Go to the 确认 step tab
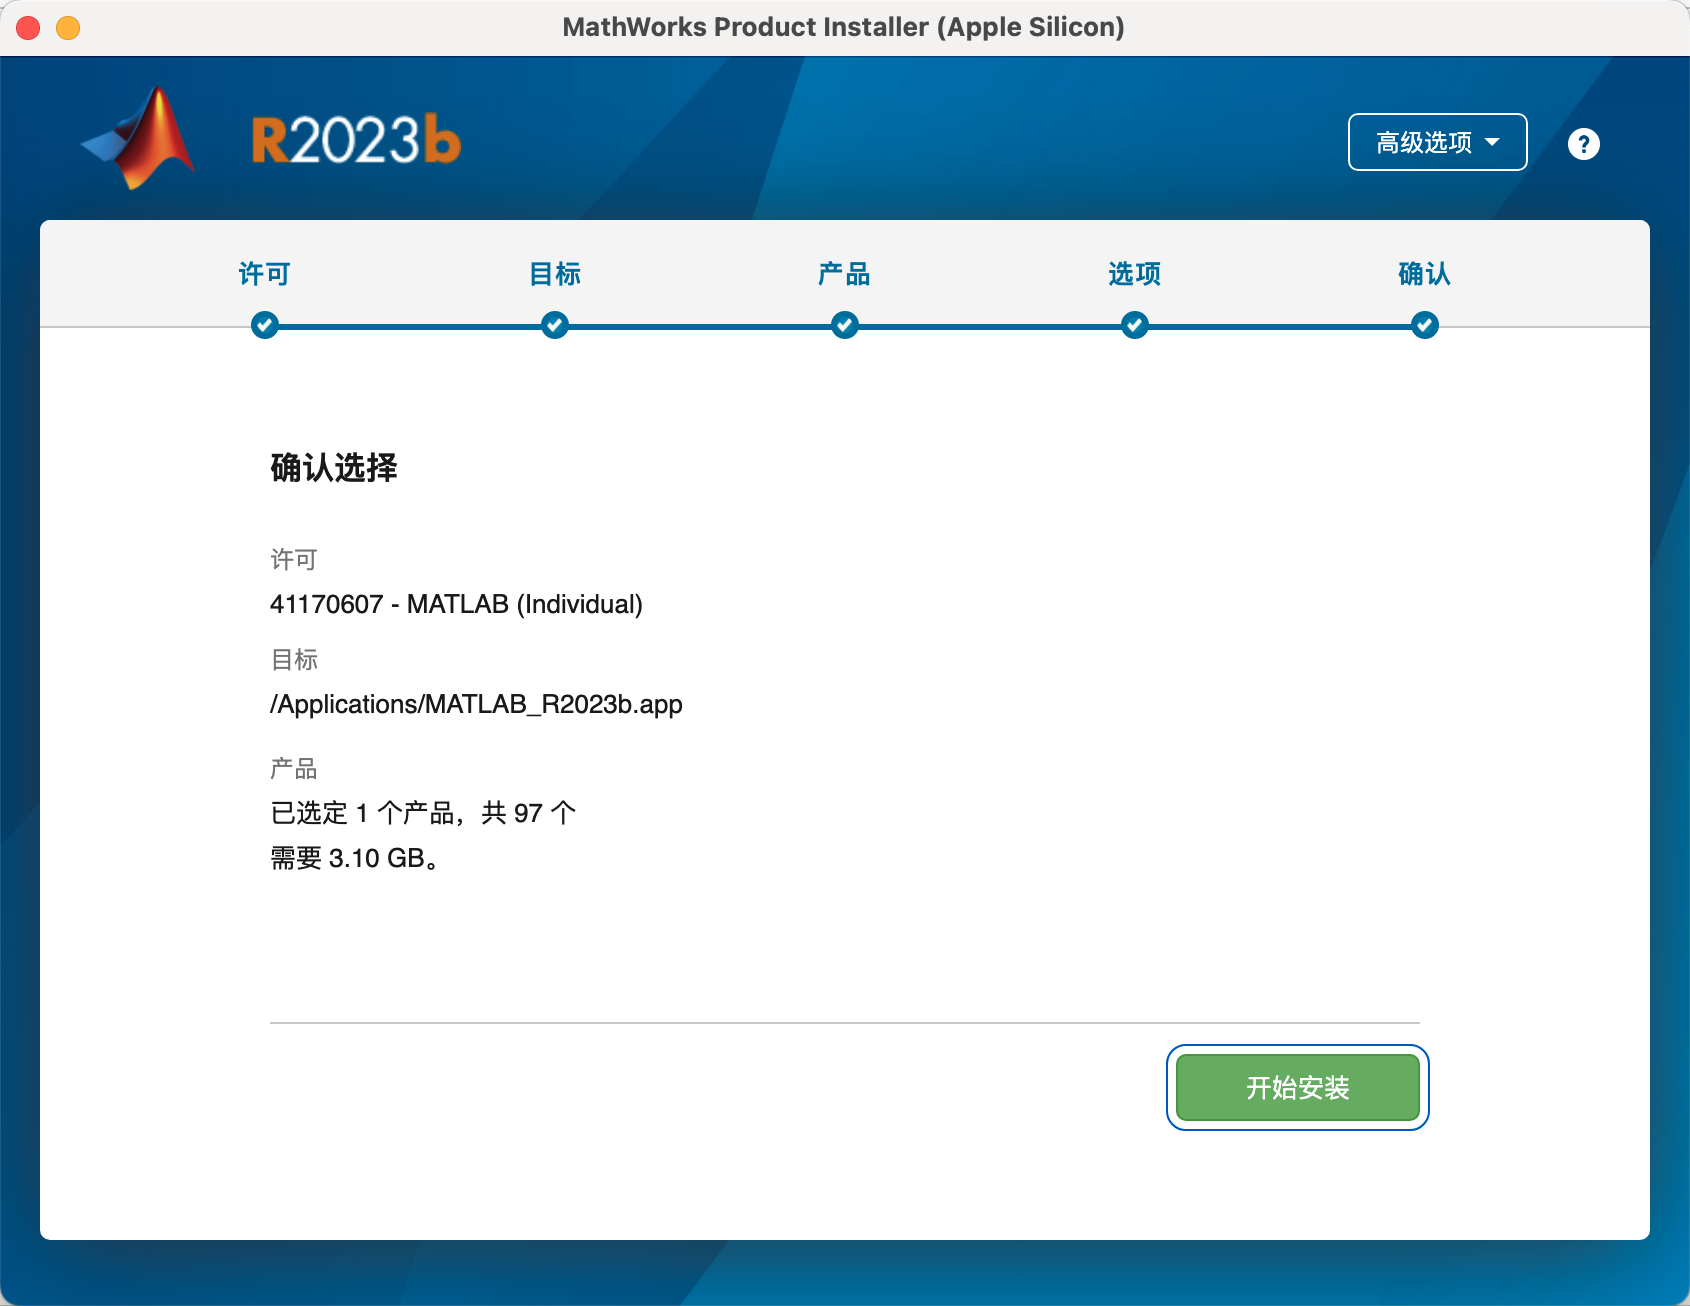Viewport: 1690px width, 1306px height. click(1425, 274)
